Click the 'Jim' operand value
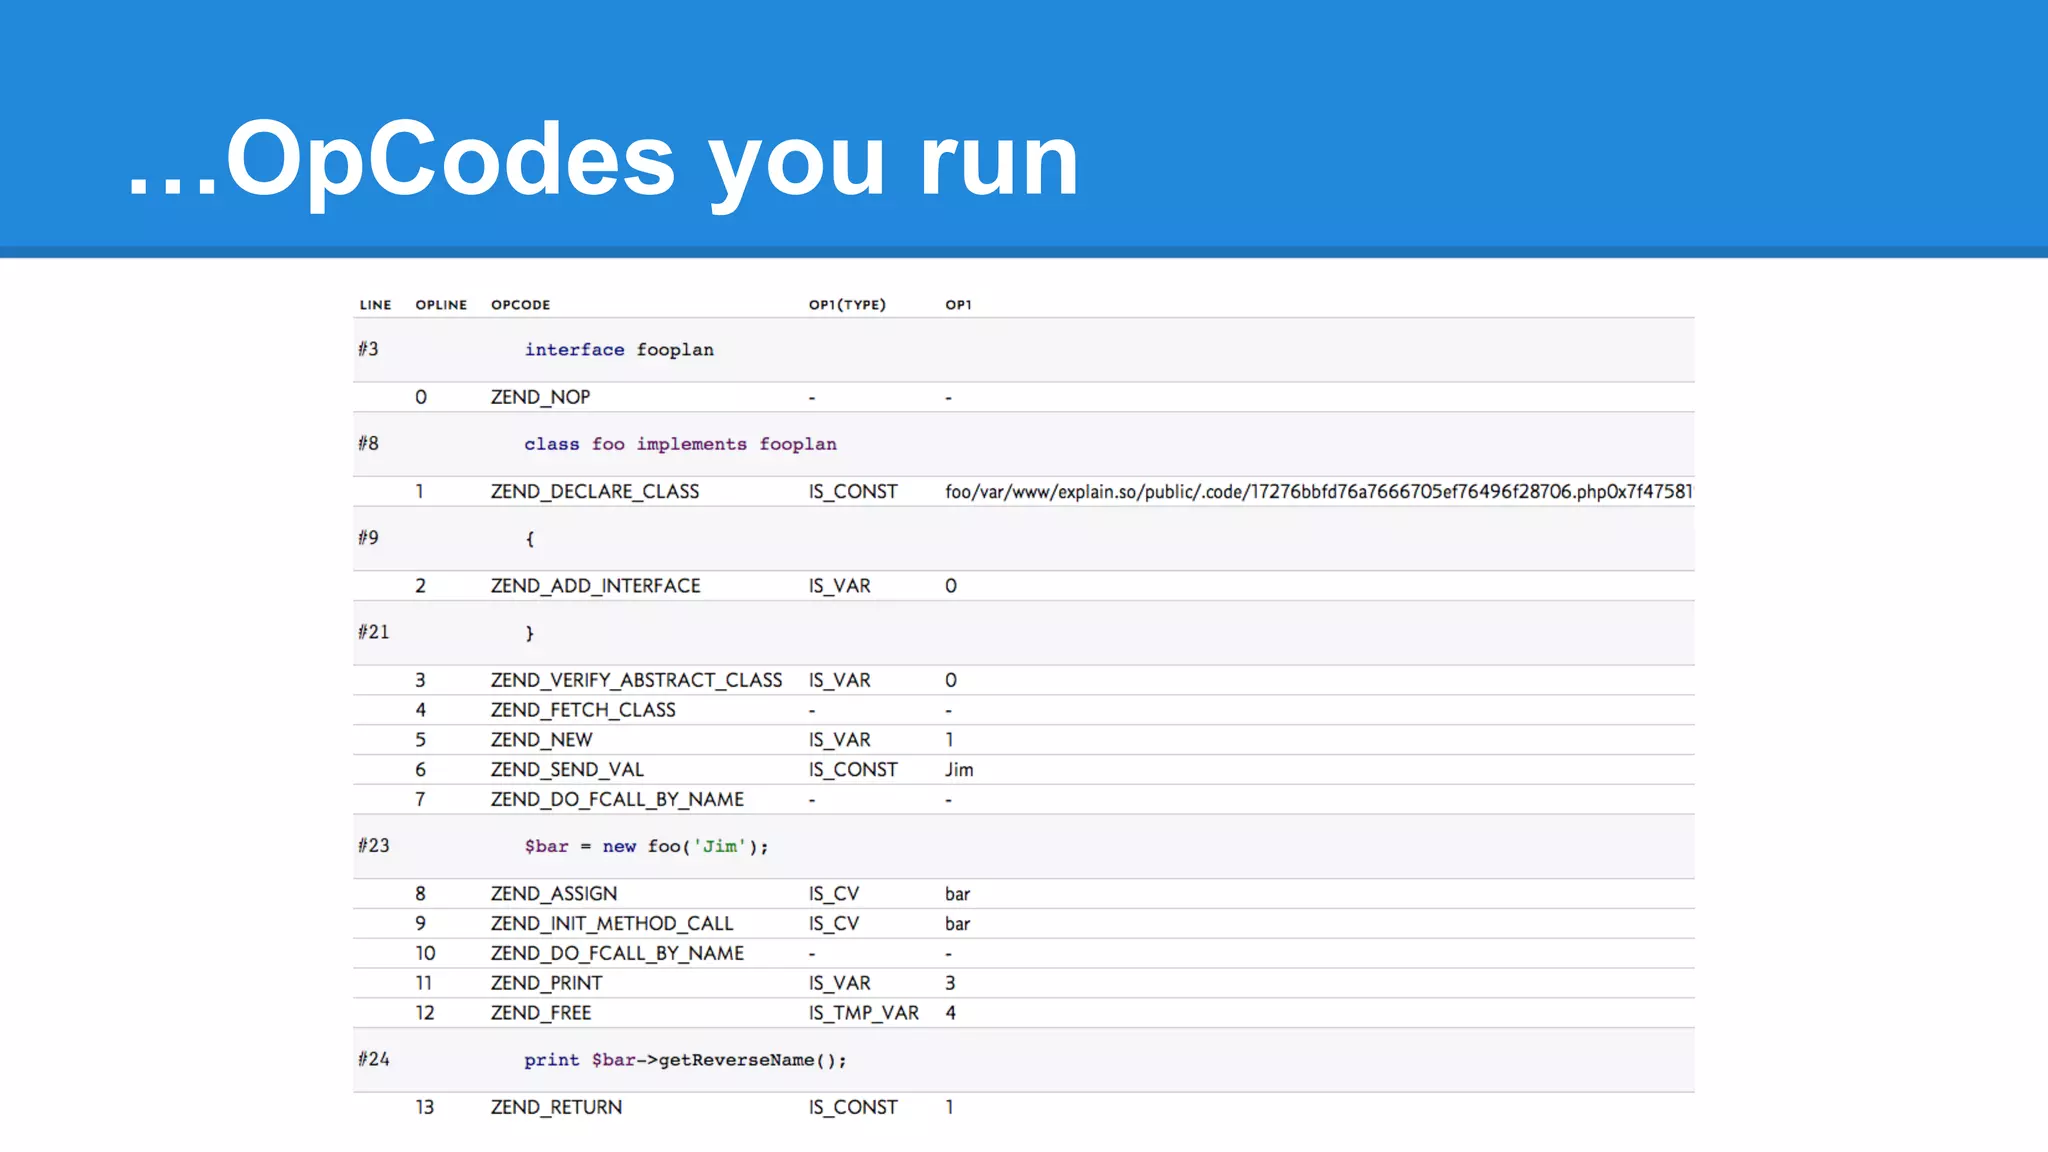 959,770
